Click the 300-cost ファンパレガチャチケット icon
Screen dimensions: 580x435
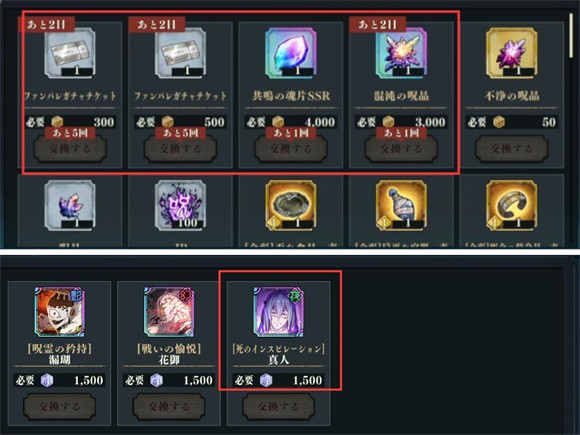[x=70, y=53]
